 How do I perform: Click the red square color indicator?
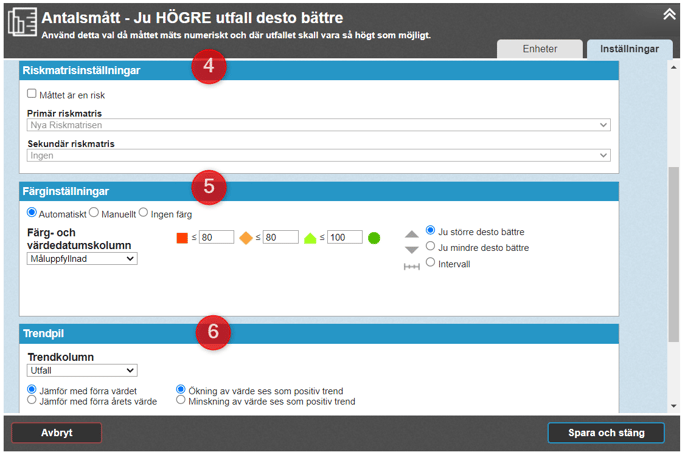(x=182, y=238)
